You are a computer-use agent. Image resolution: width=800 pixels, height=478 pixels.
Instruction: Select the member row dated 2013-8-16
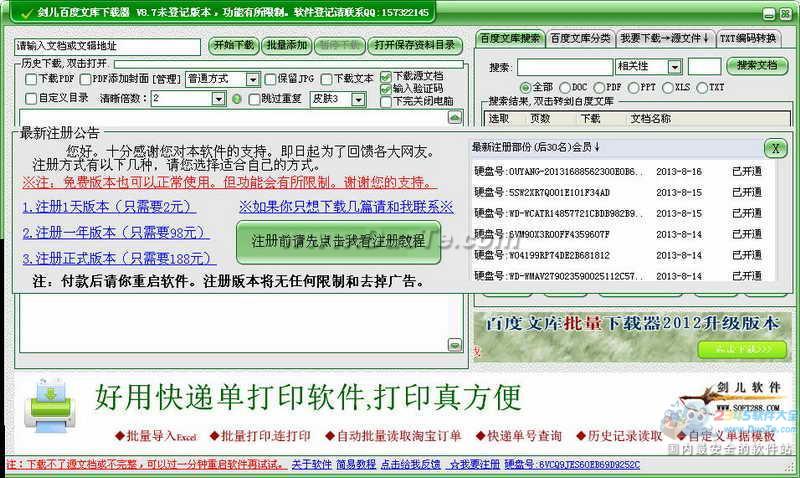coord(619,172)
